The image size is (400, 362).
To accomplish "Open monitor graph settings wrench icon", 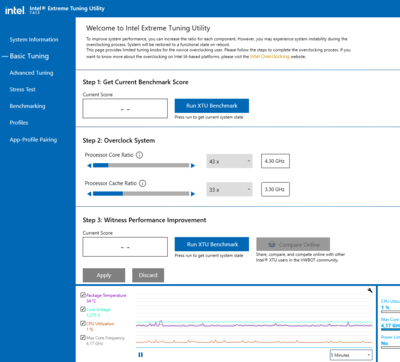I will click(x=370, y=290).
